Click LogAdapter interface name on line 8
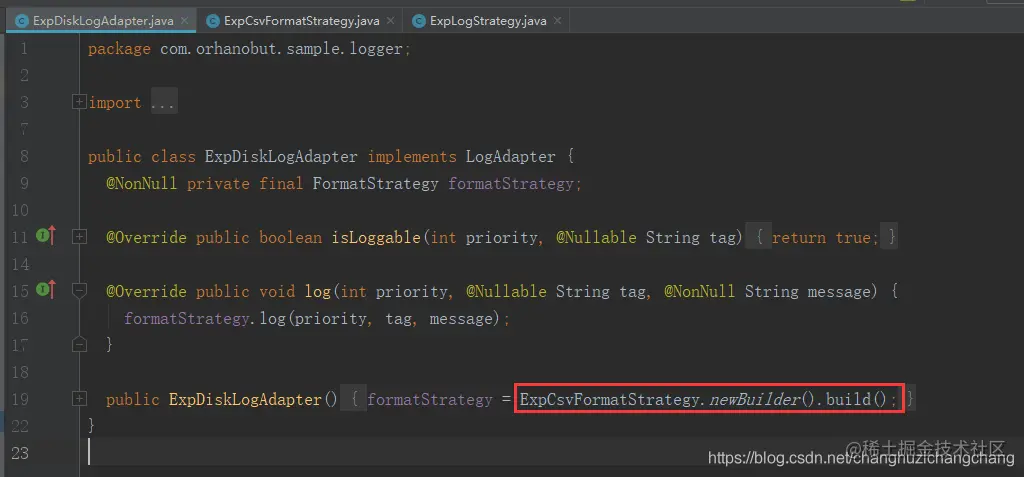This screenshot has width=1024, height=477. tap(511, 157)
